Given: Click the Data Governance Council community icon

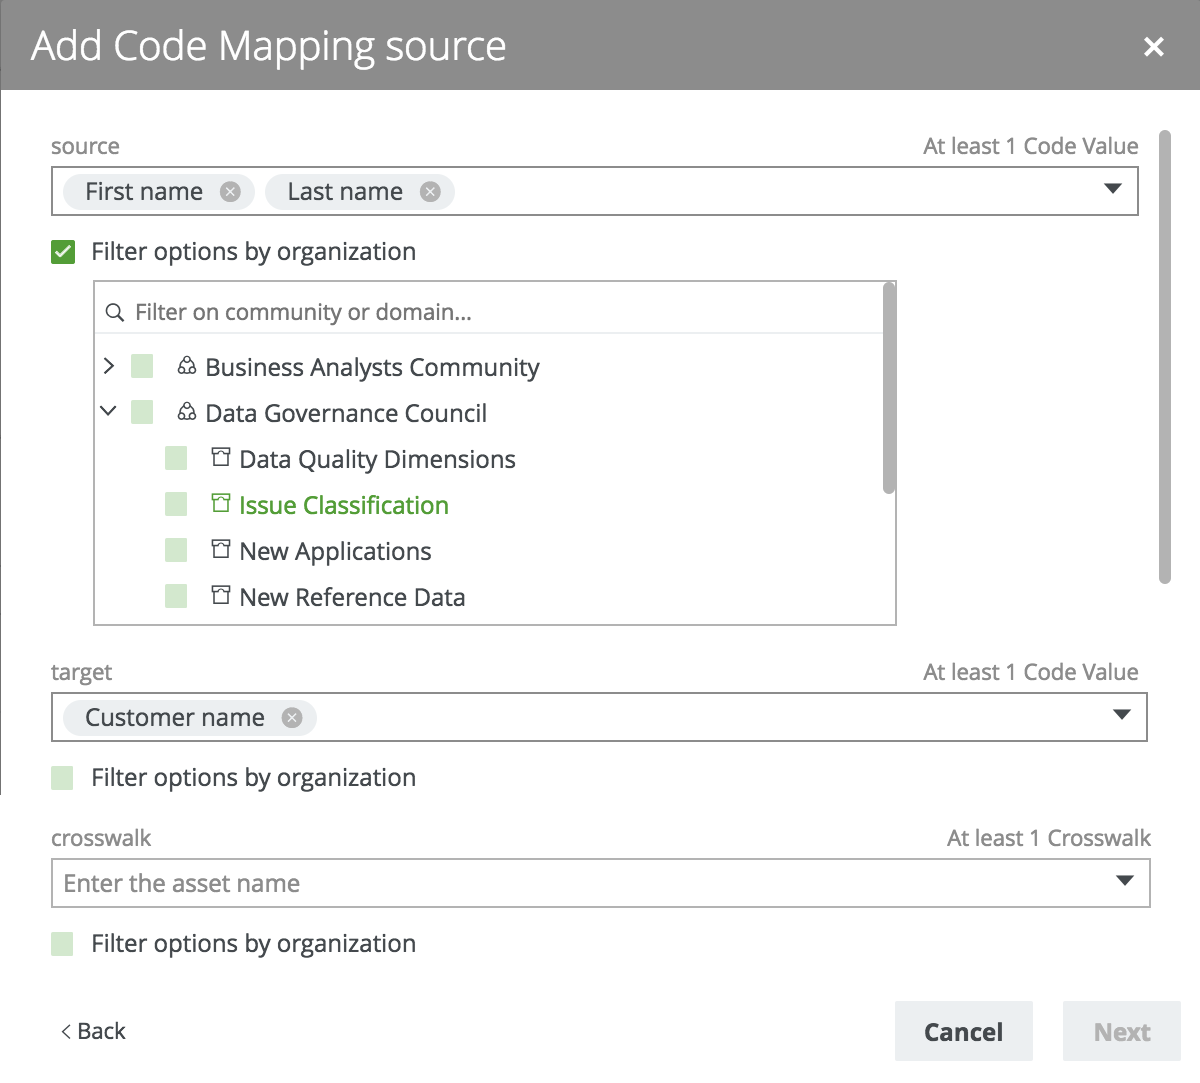Looking at the screenshot, I should click(187, 413).
